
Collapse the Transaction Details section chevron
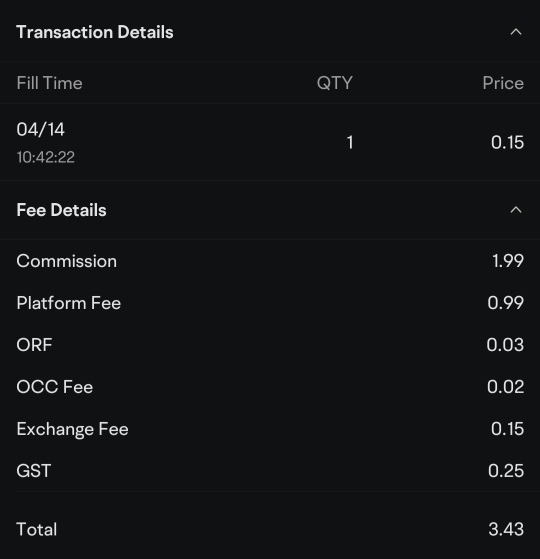[516, 32]
